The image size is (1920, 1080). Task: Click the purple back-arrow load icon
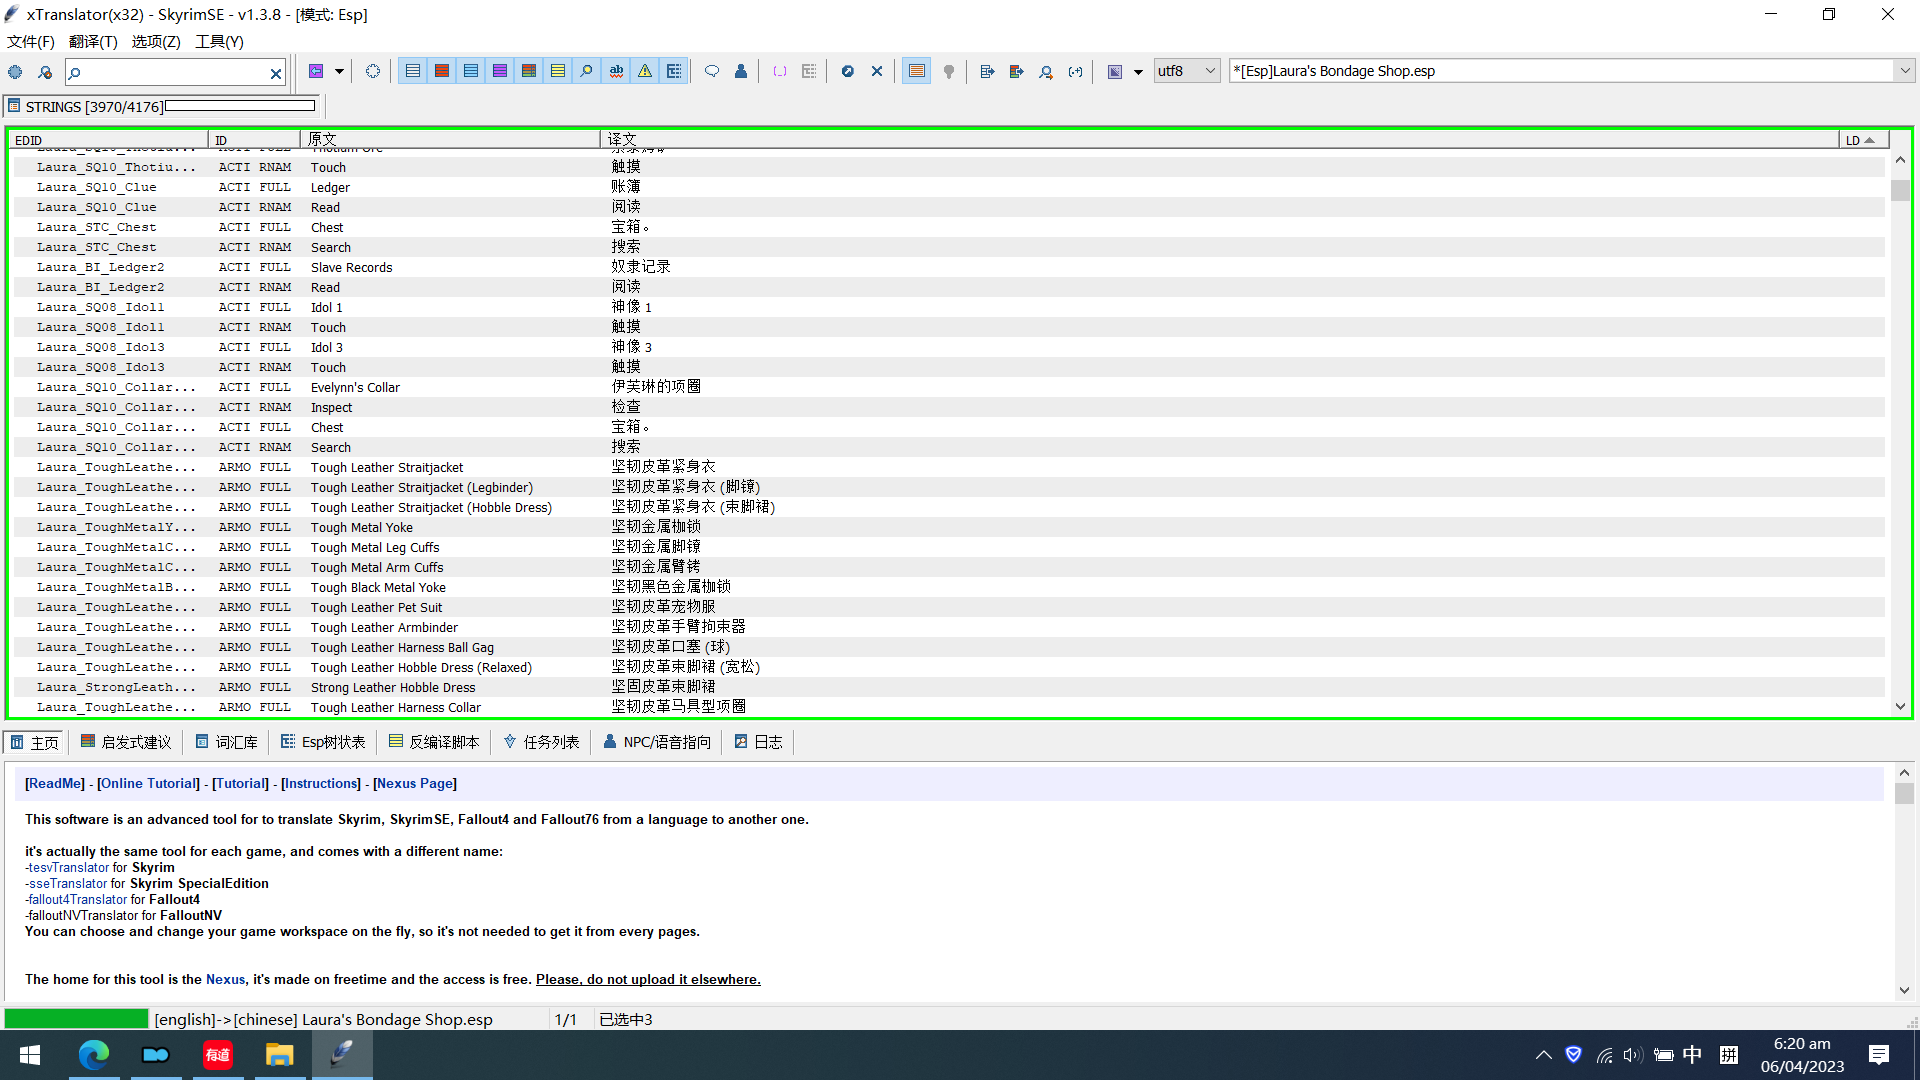coord(316,71)
